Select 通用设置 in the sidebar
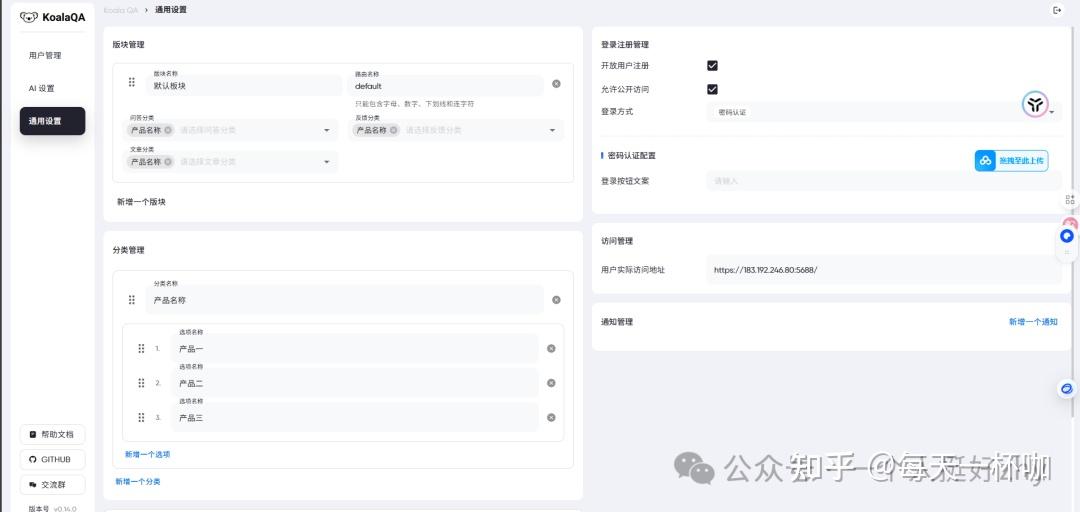This screenshot has height=512, width=1080. tap(52, 121)
